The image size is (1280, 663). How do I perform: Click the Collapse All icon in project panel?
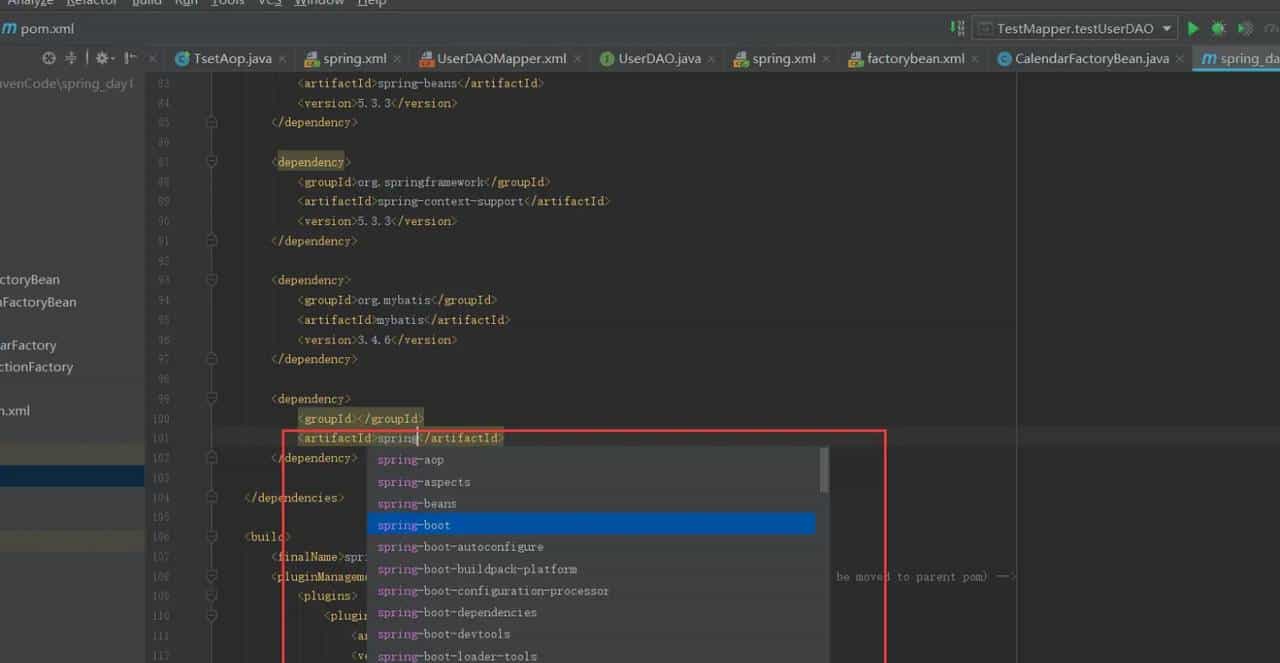71,59
